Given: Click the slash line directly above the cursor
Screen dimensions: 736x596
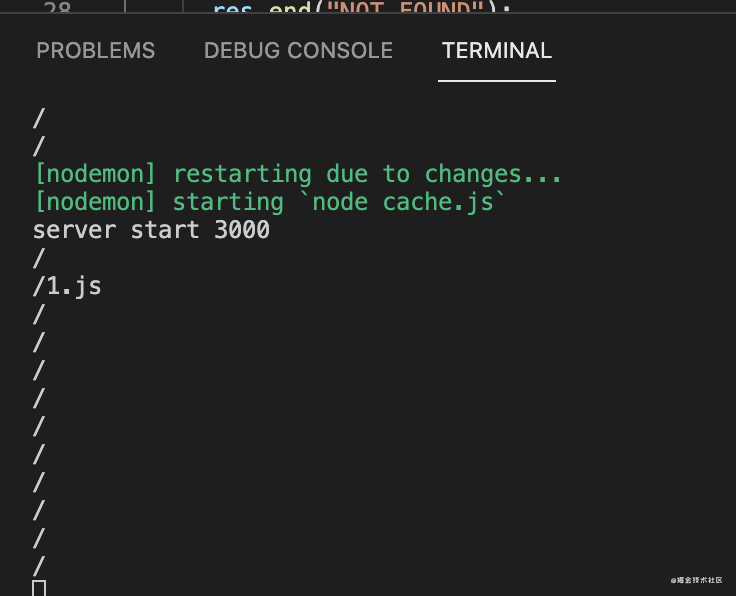Looking at the screenshot, I should pos(39,566).
